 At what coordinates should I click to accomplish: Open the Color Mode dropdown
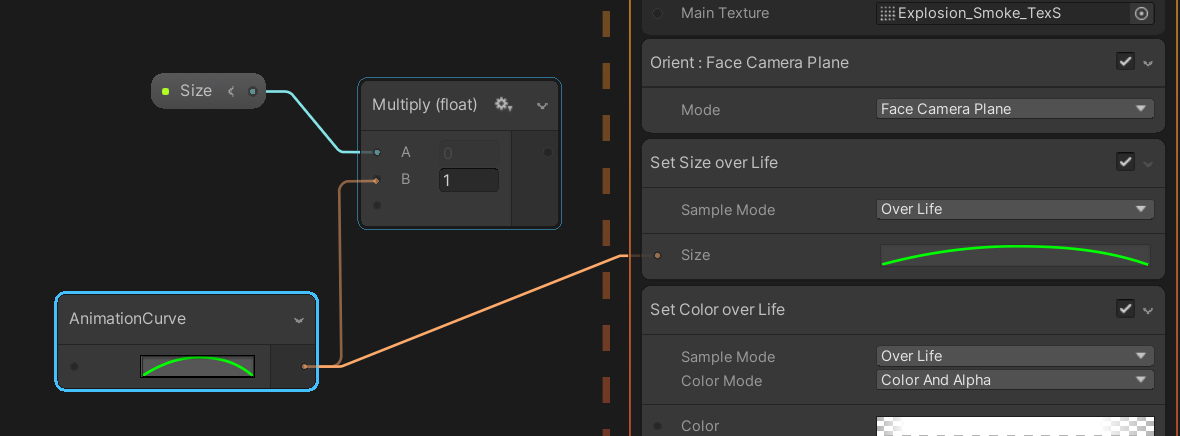[1015, 380]
